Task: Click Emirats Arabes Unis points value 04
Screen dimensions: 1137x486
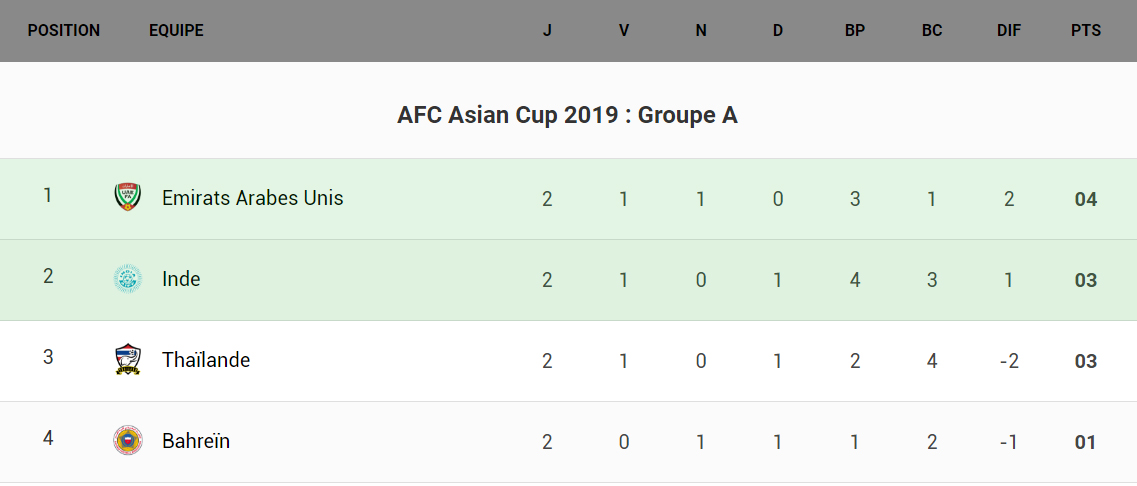Action: (1086, 199)
